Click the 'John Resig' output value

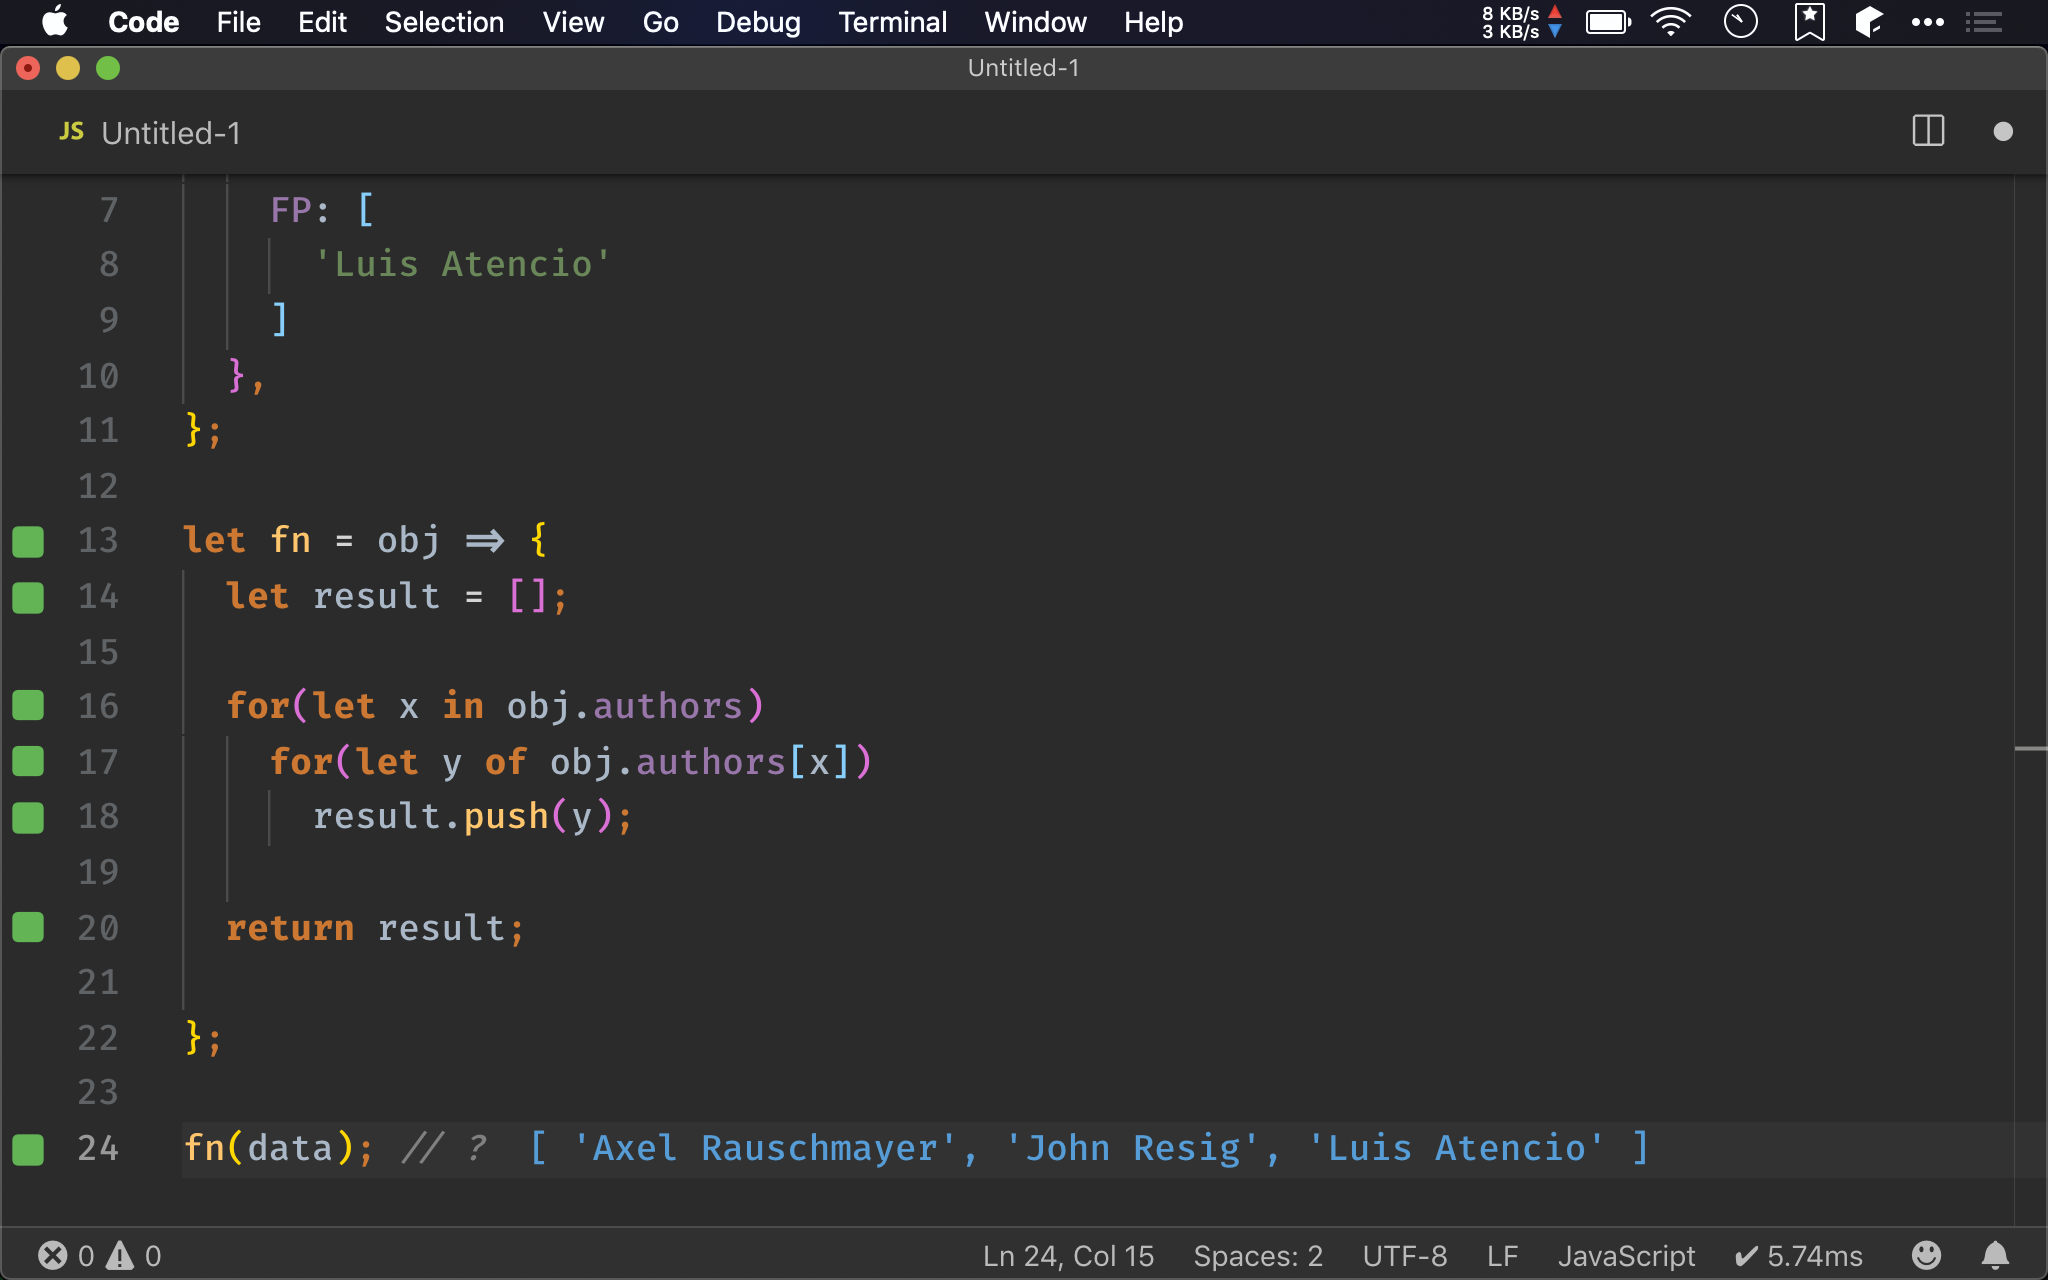coord(1132,1148)
